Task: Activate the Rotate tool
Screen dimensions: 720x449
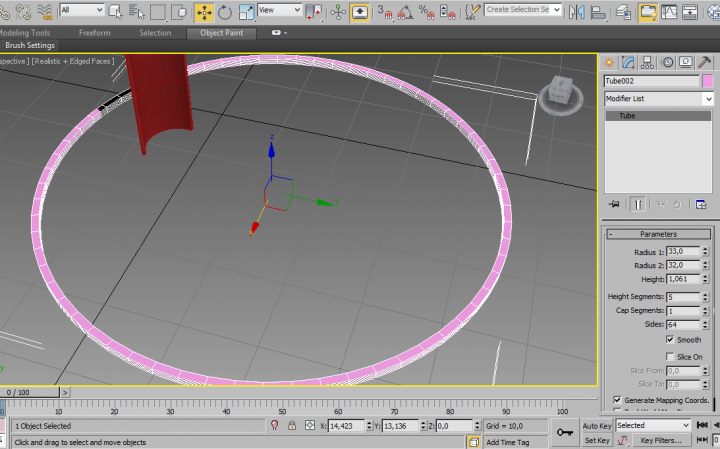Action: pos(225,12)
